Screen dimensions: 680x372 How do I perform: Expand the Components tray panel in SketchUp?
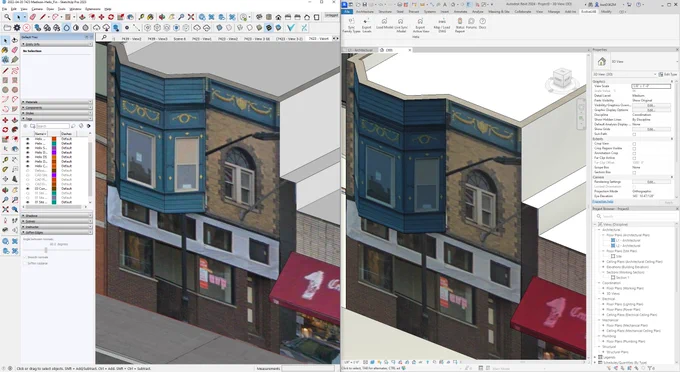point(57,108)
